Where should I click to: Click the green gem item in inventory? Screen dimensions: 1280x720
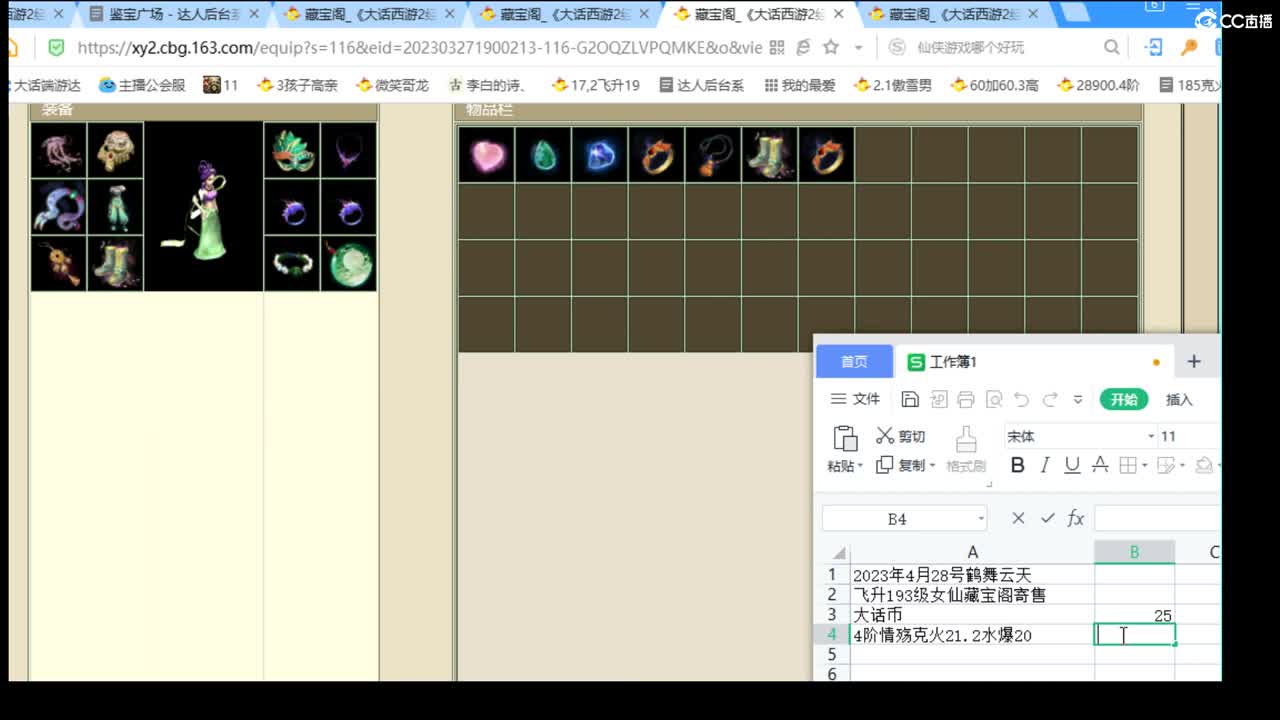point(543,154)
